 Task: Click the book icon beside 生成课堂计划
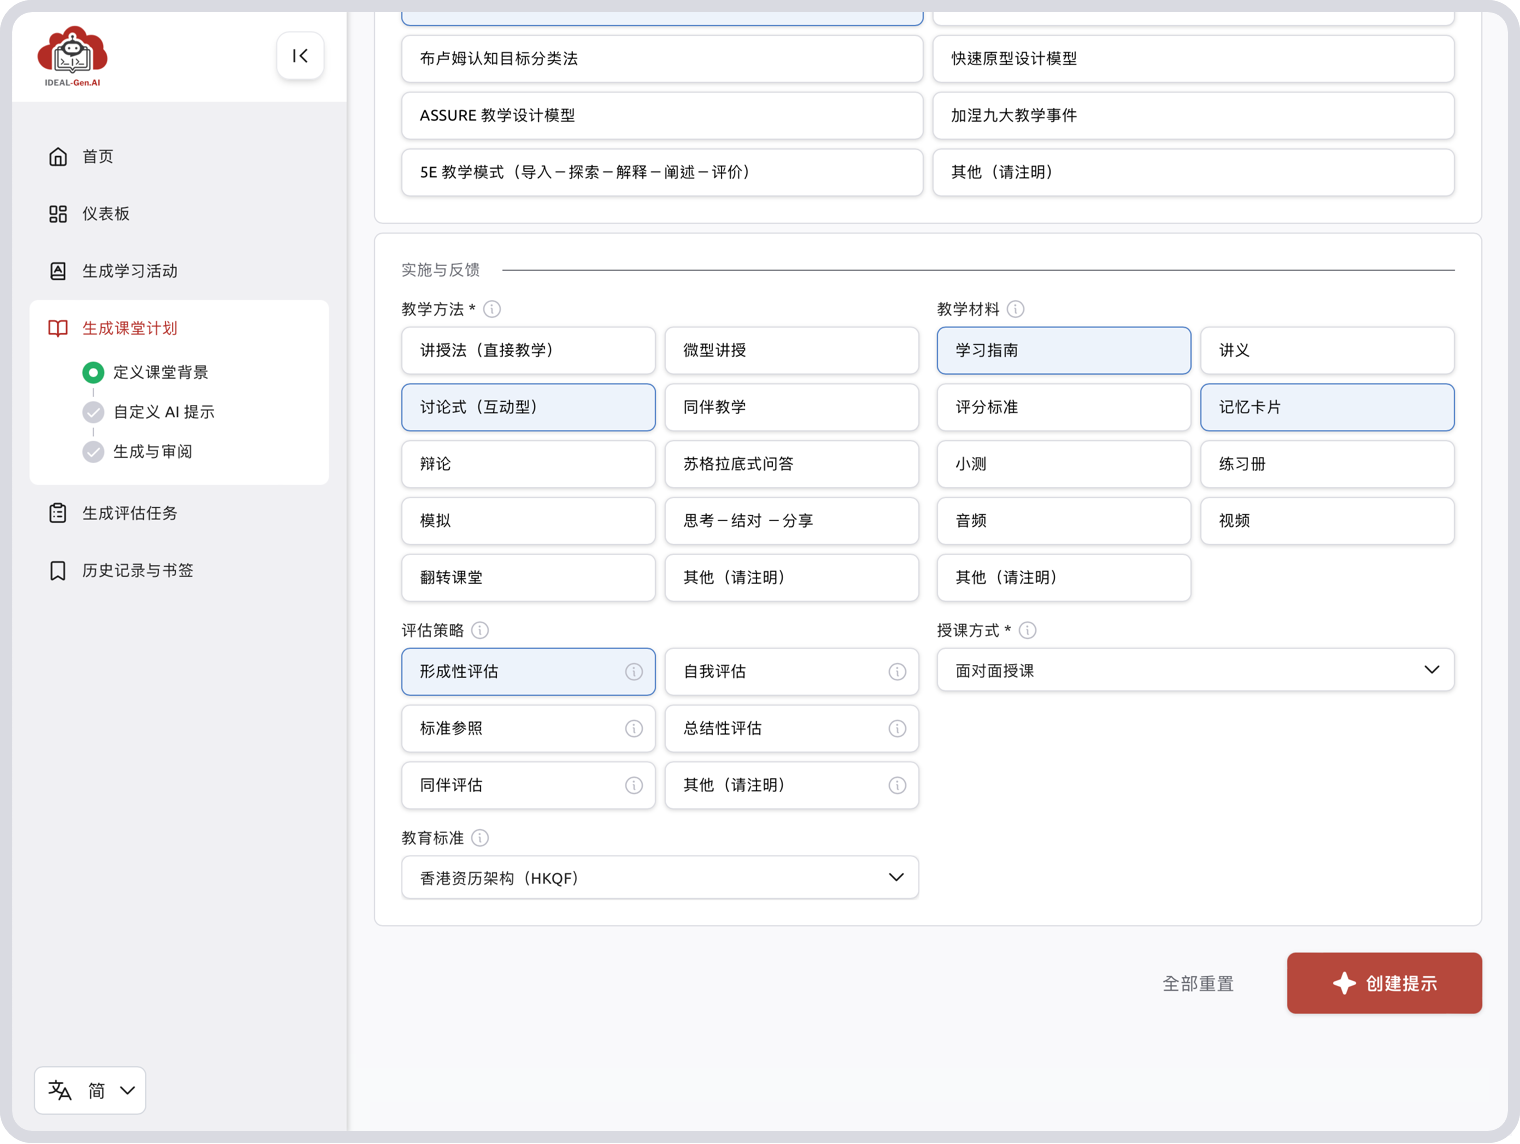click(58, 328)
